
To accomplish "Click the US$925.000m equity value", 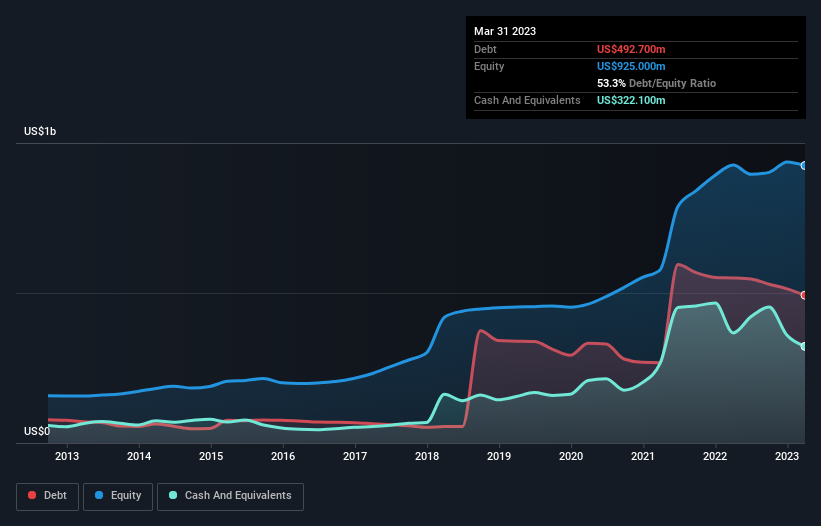I will click(631, 66).
